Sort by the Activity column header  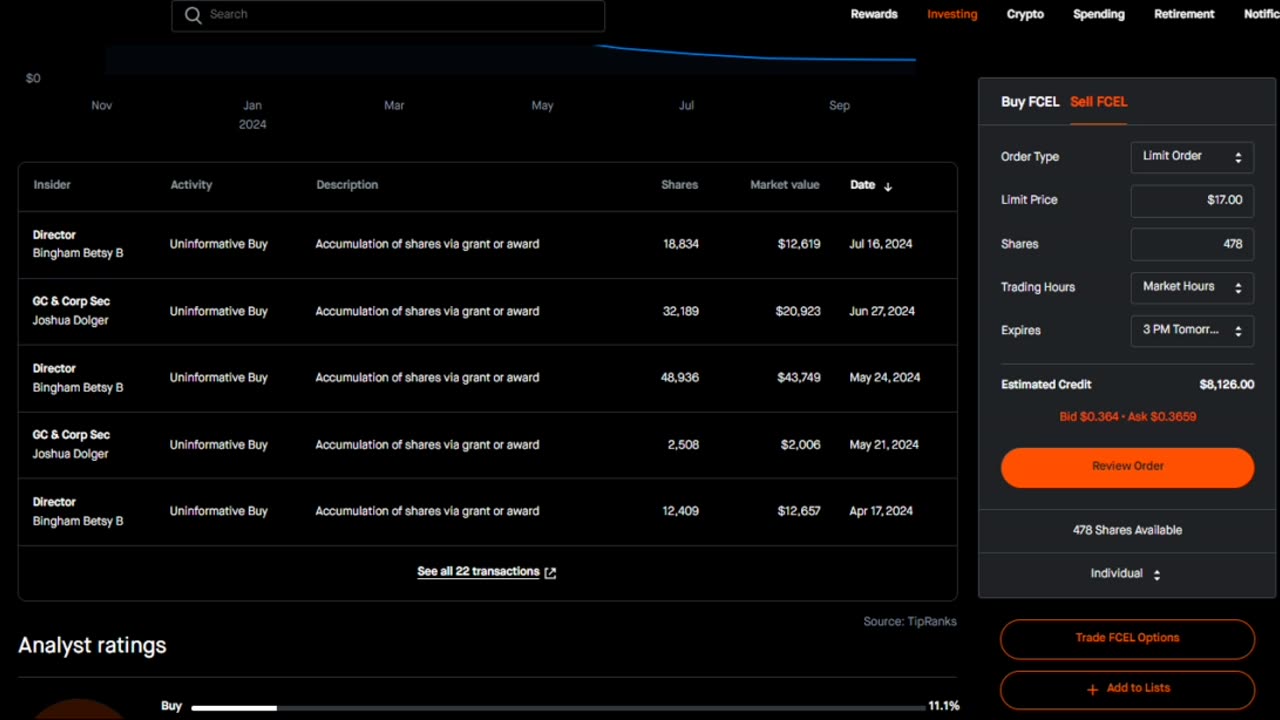[x=191, y=185]
